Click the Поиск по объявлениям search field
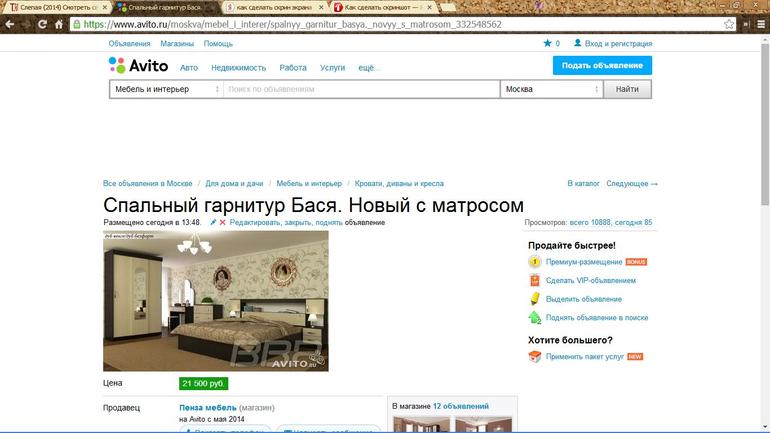Image resolution: width=770 pixels, height=433 pixels. pyautogui.click(x=361, y=89)
